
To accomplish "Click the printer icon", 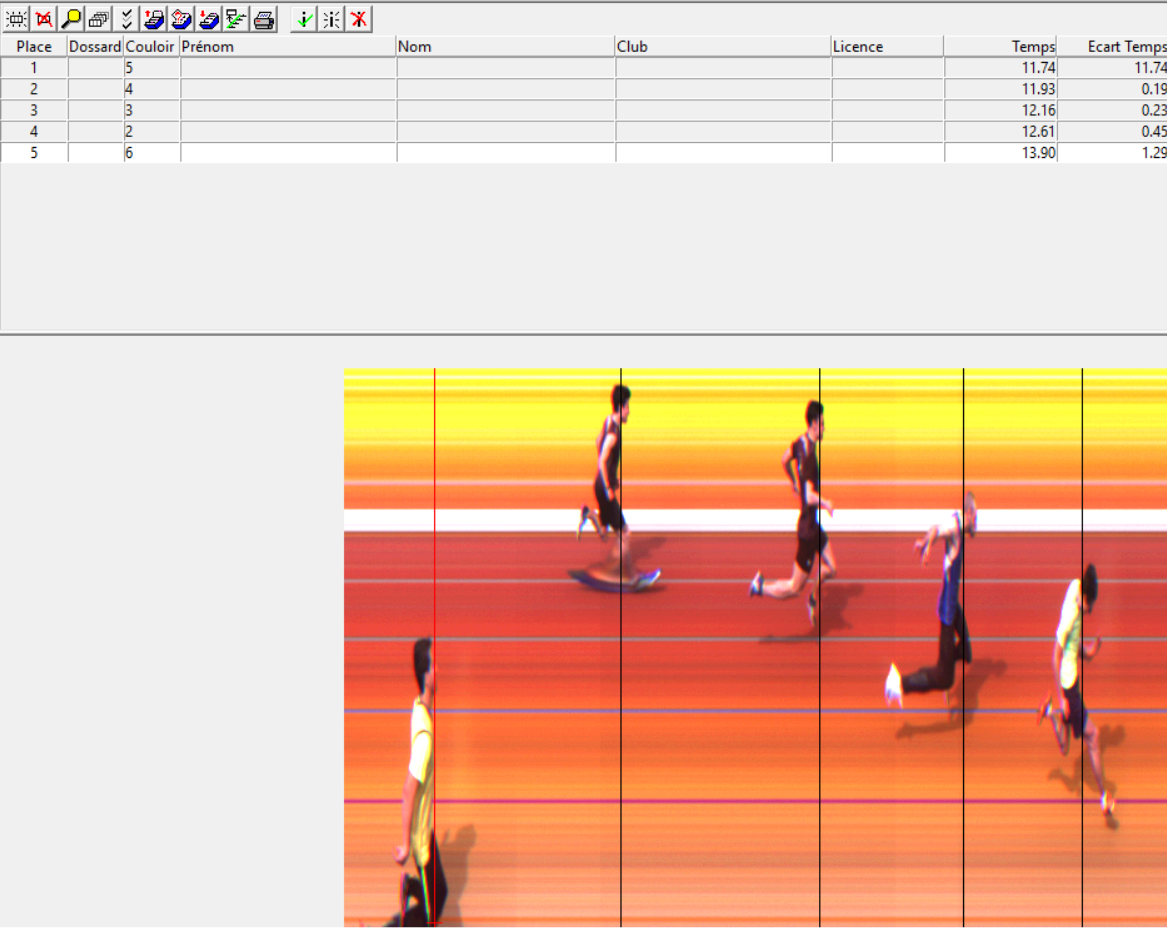I will (x=264, y=19).
